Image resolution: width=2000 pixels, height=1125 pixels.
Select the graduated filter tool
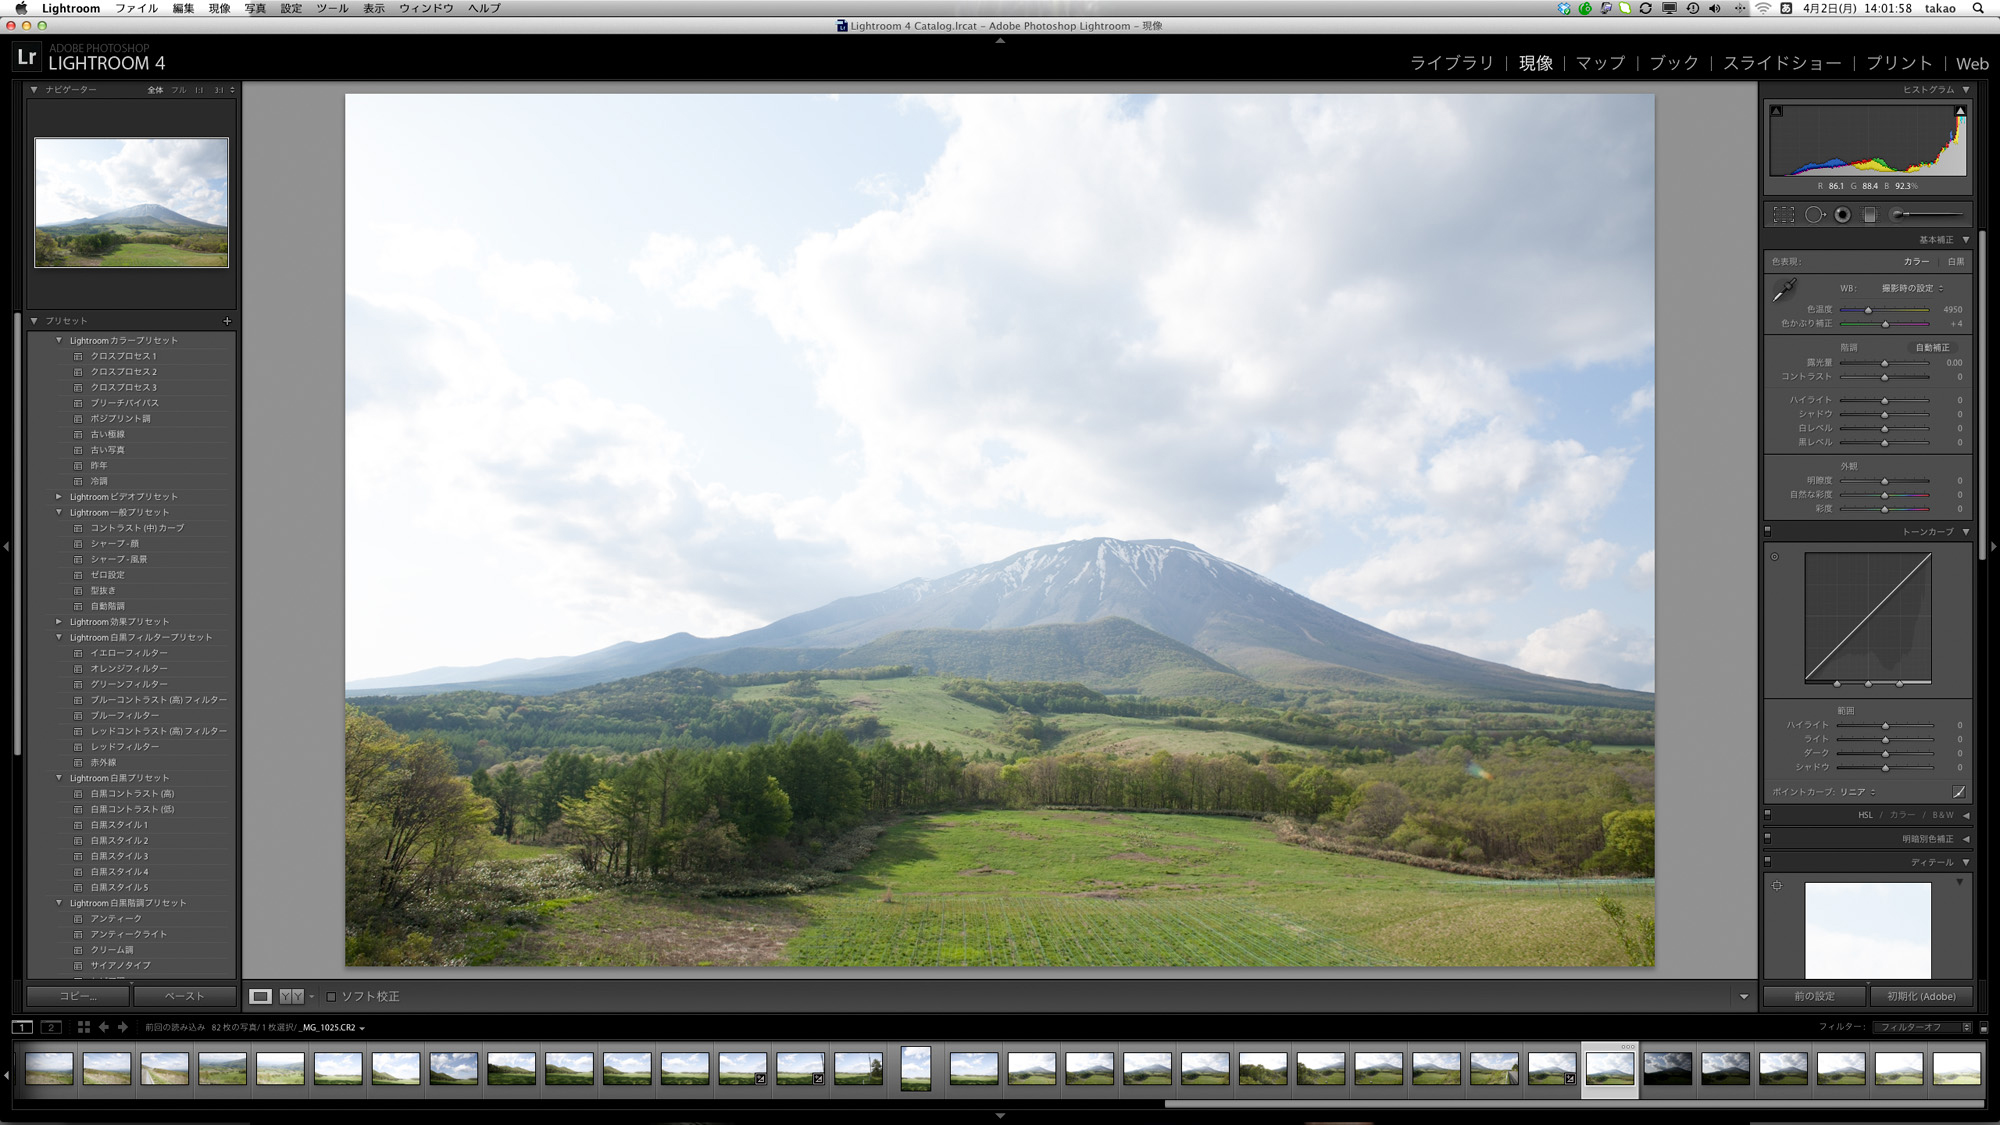point(1870,214)
